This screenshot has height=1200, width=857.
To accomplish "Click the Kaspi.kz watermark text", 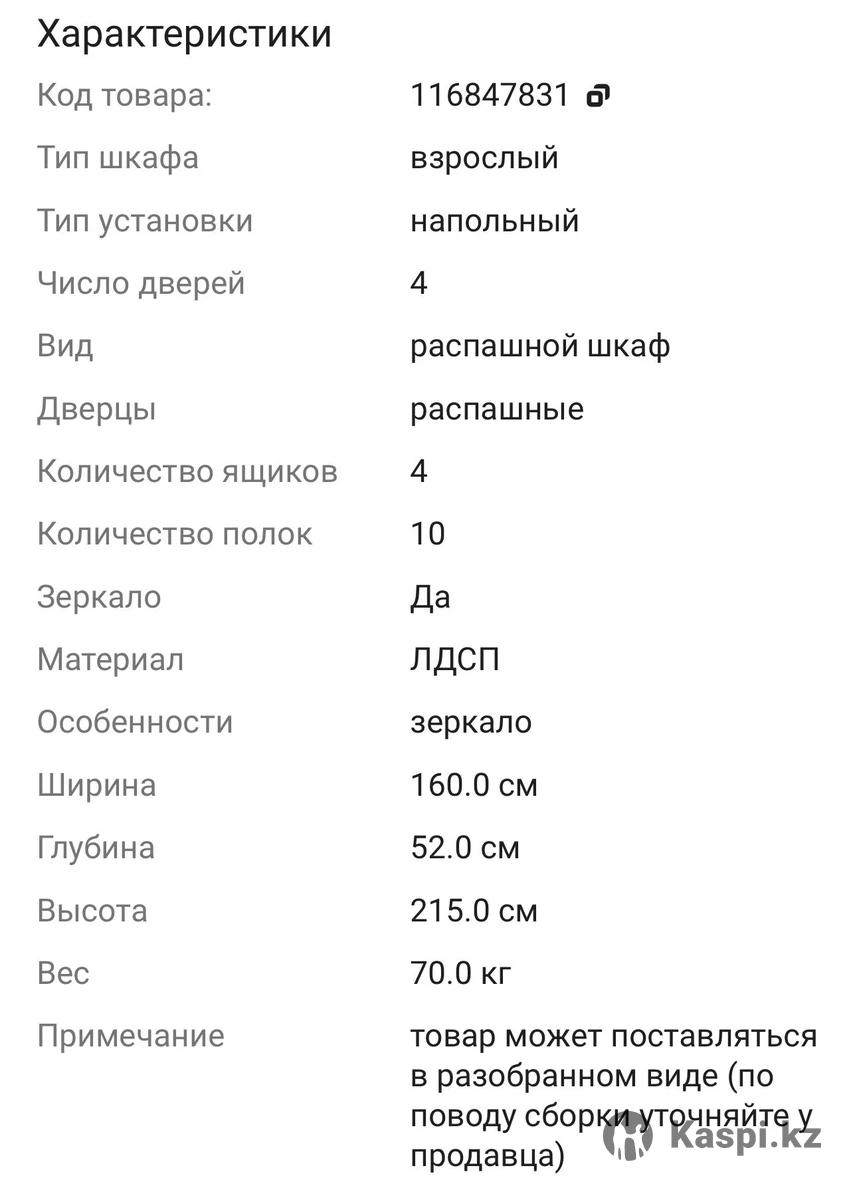I will (x=746, y=1137).
